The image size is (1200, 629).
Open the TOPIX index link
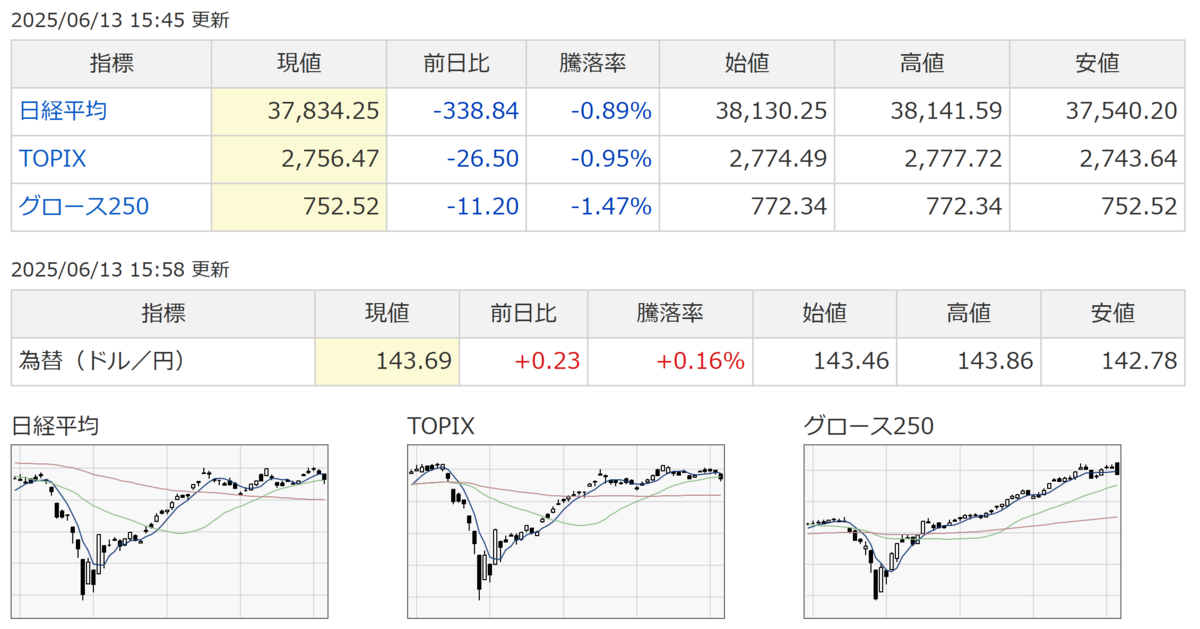point(52,159)
